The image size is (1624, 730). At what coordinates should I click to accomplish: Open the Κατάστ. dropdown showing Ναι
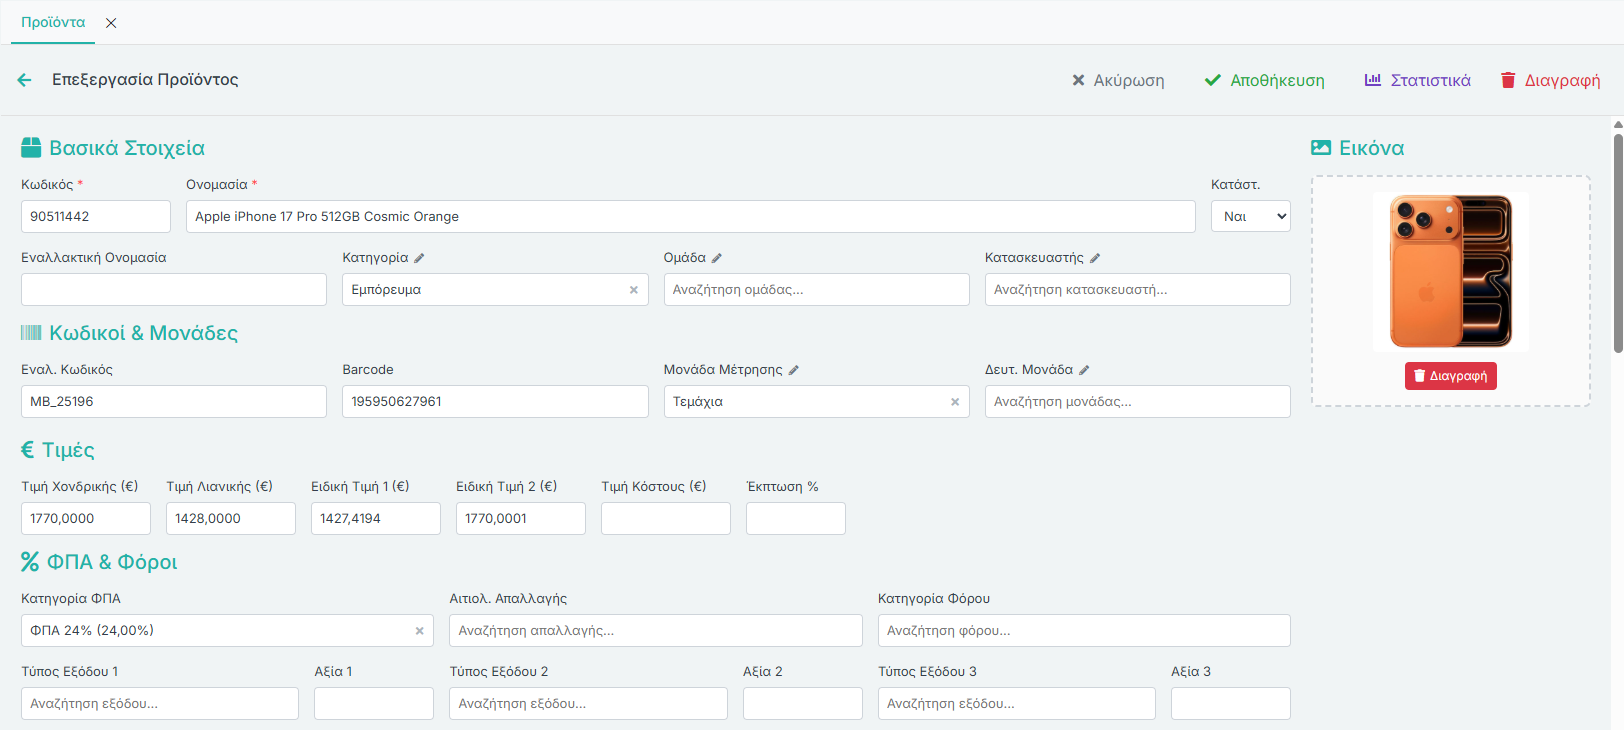tap(1250, 217)
